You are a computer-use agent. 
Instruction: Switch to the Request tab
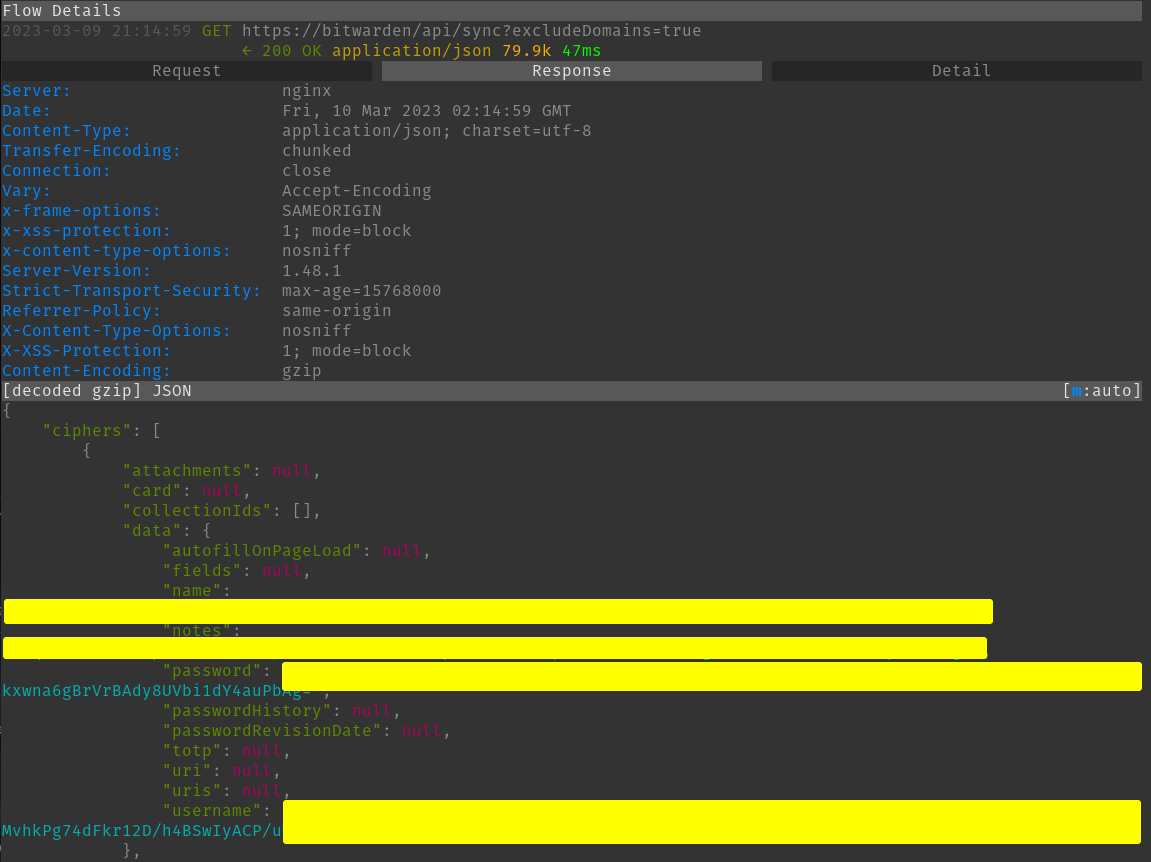coord(186,71)
